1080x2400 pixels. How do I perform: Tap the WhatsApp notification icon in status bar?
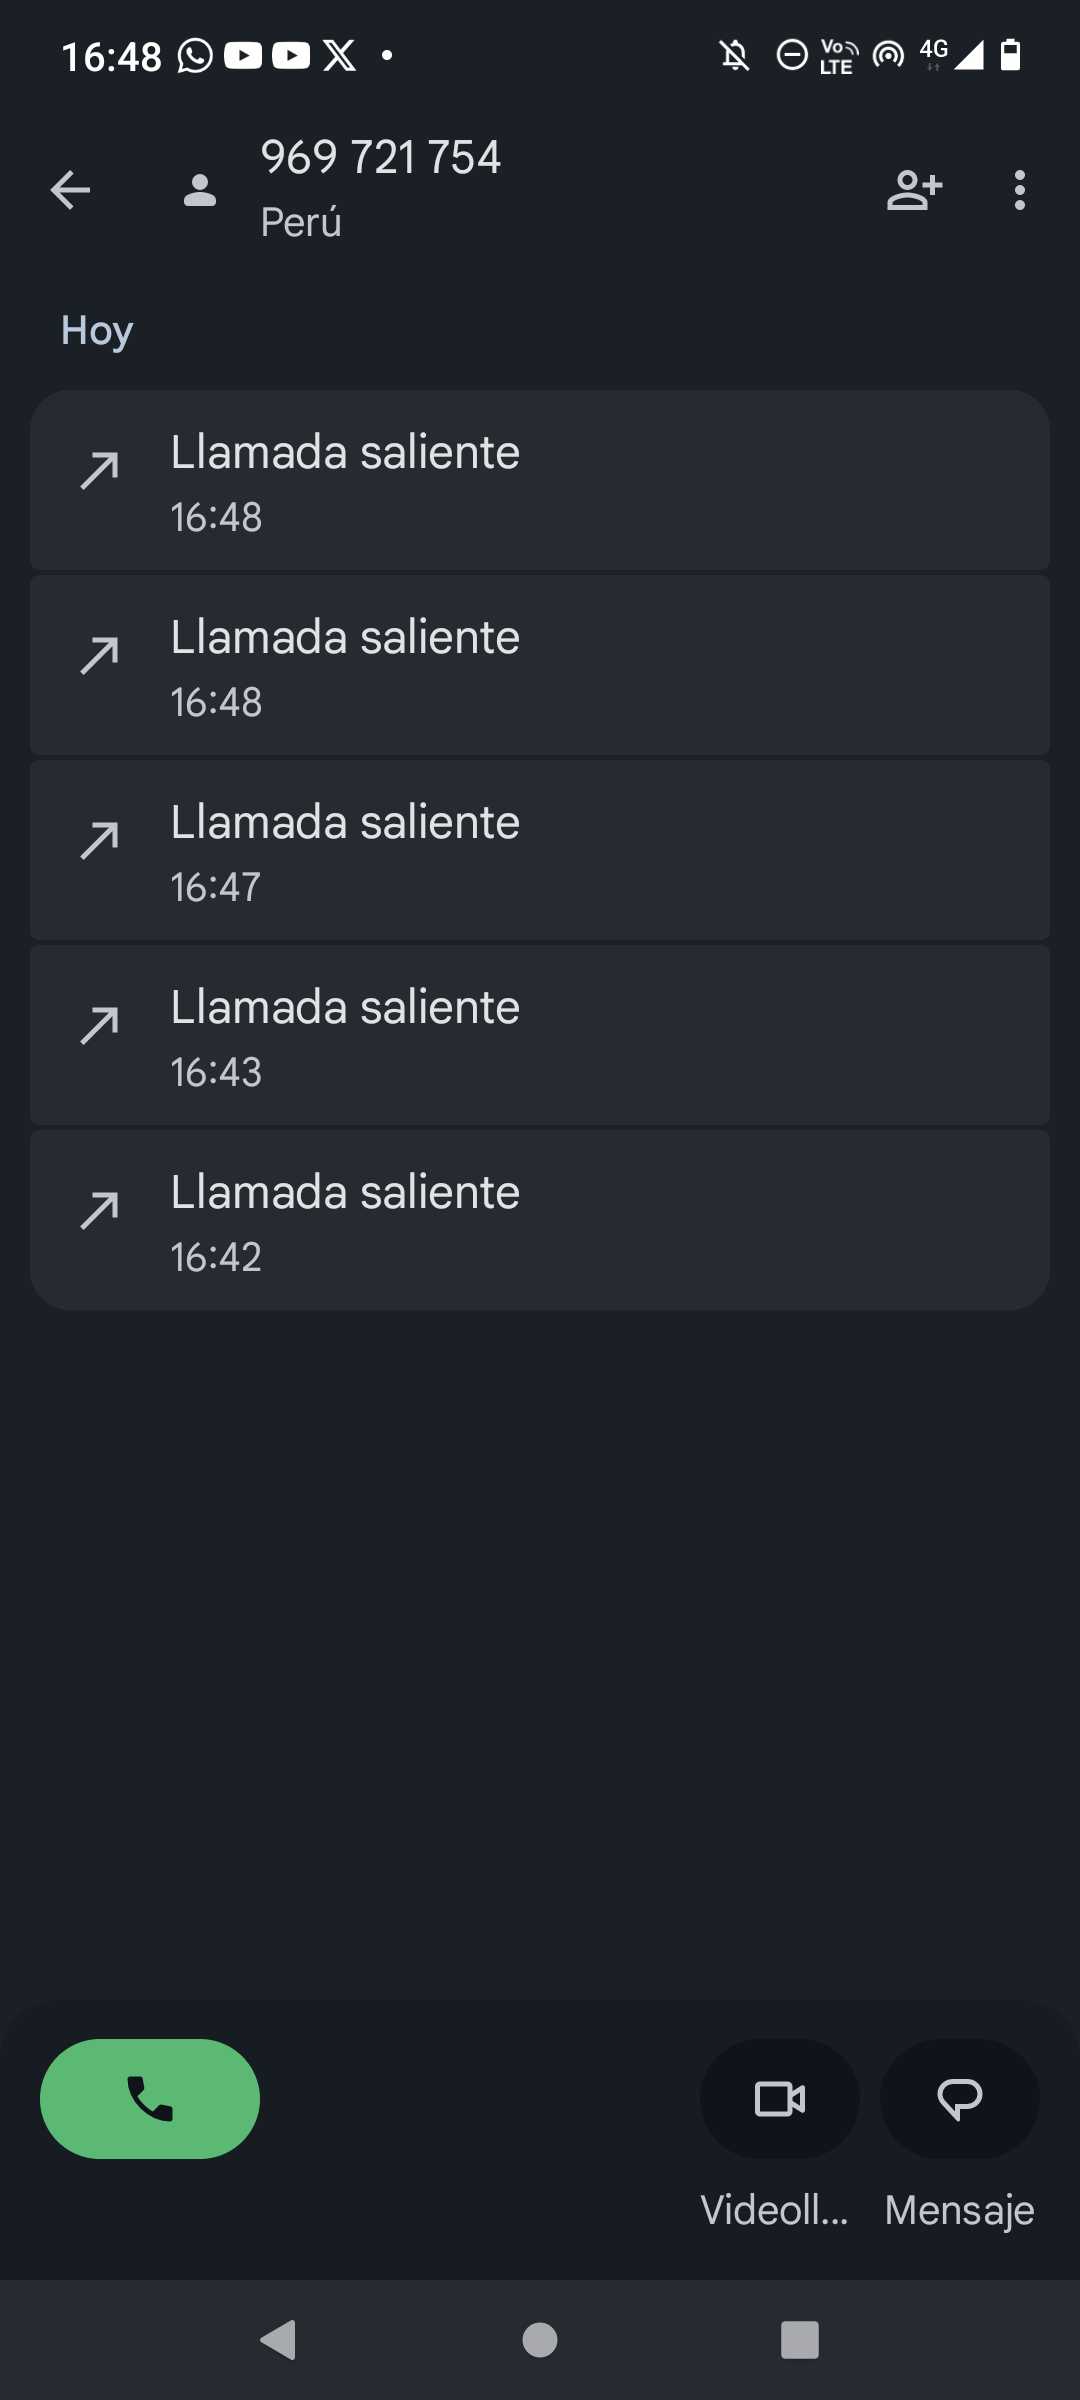click(195, 56)
